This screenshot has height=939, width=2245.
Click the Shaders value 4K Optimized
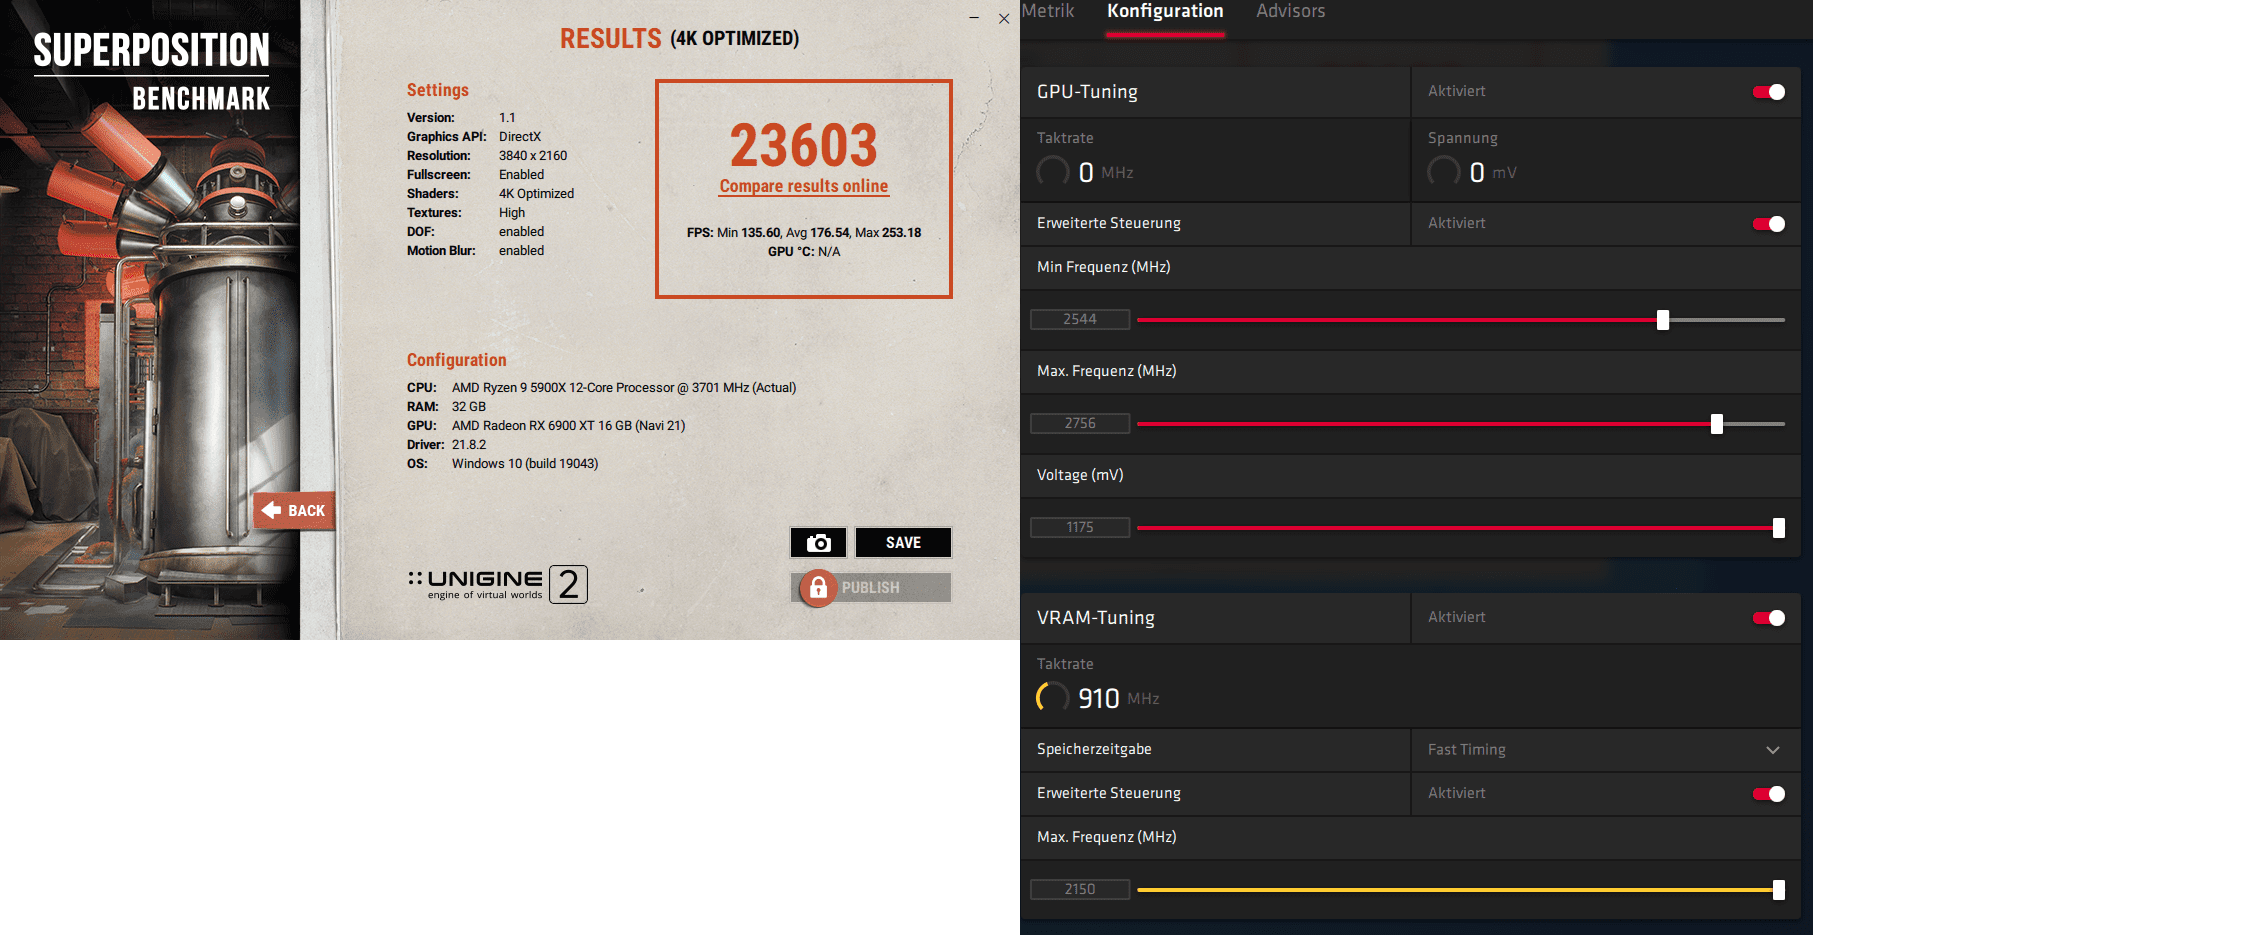[537, 194]
